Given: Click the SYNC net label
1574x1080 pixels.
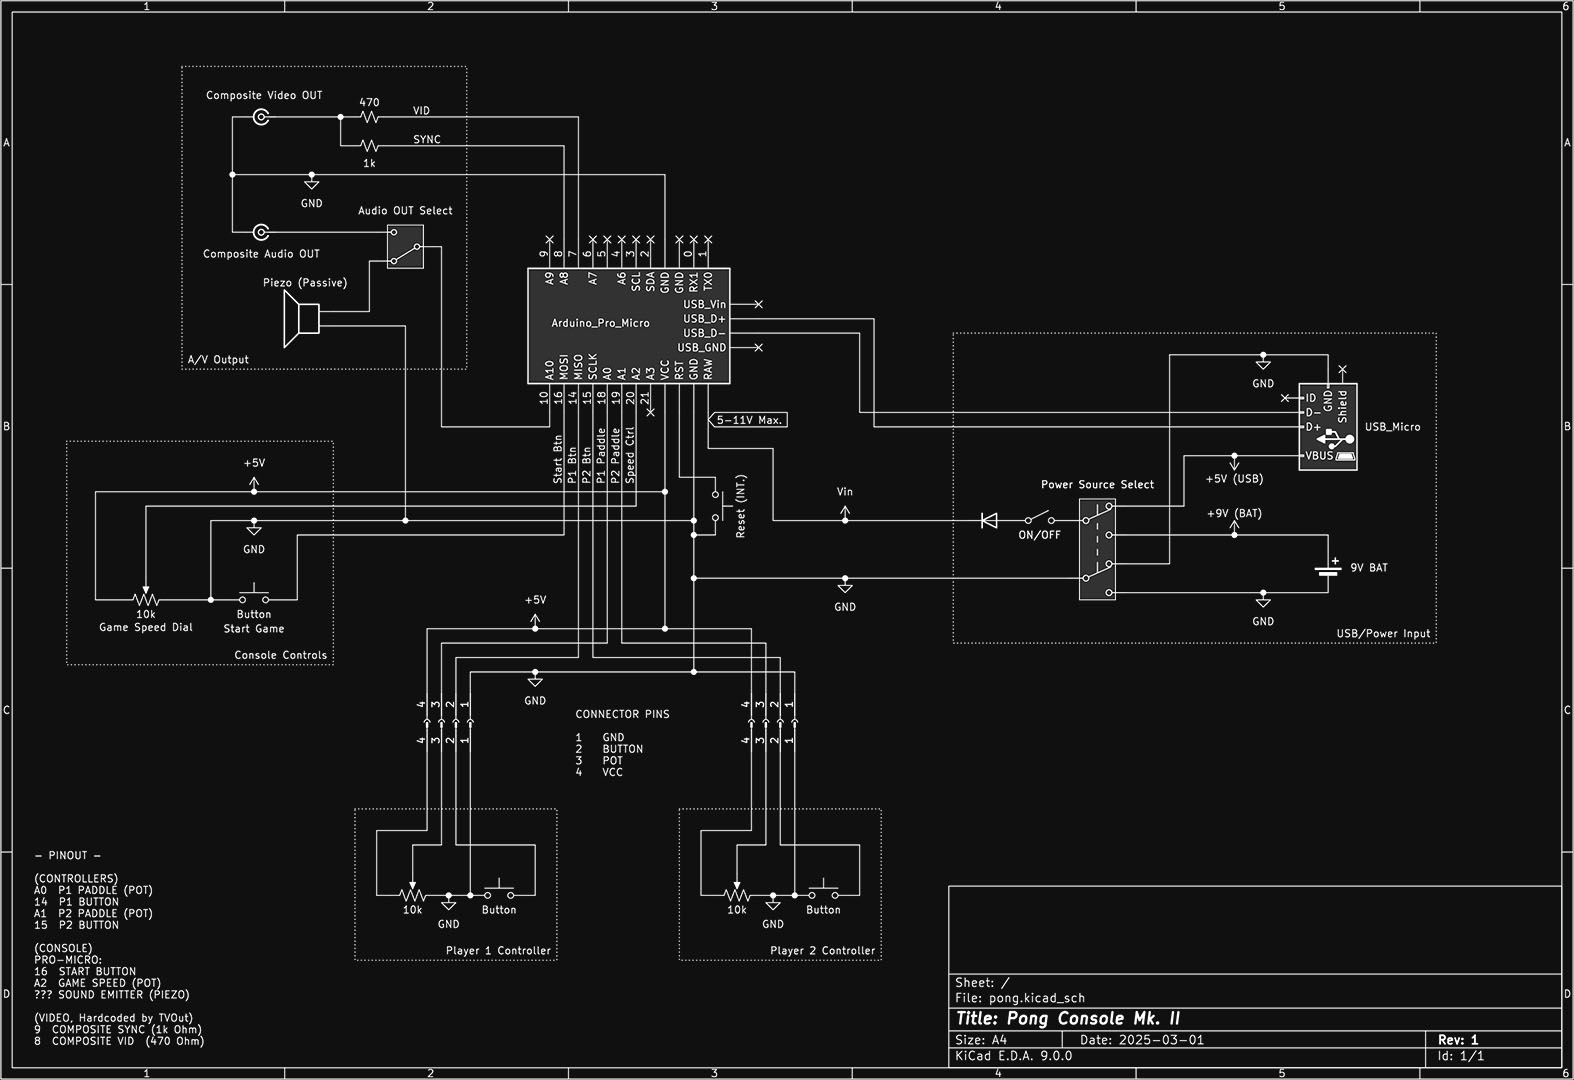Looking at the screenshot, I should point(427,140).
